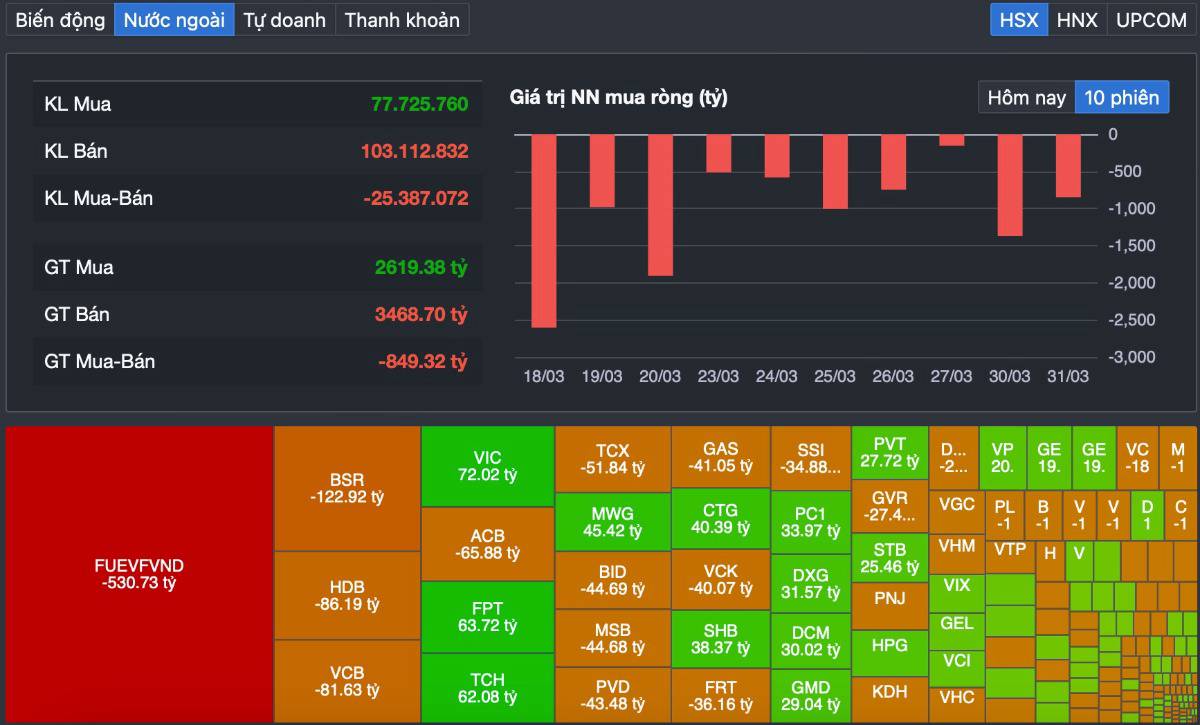Click the FUEVFVND red tile

139,575
